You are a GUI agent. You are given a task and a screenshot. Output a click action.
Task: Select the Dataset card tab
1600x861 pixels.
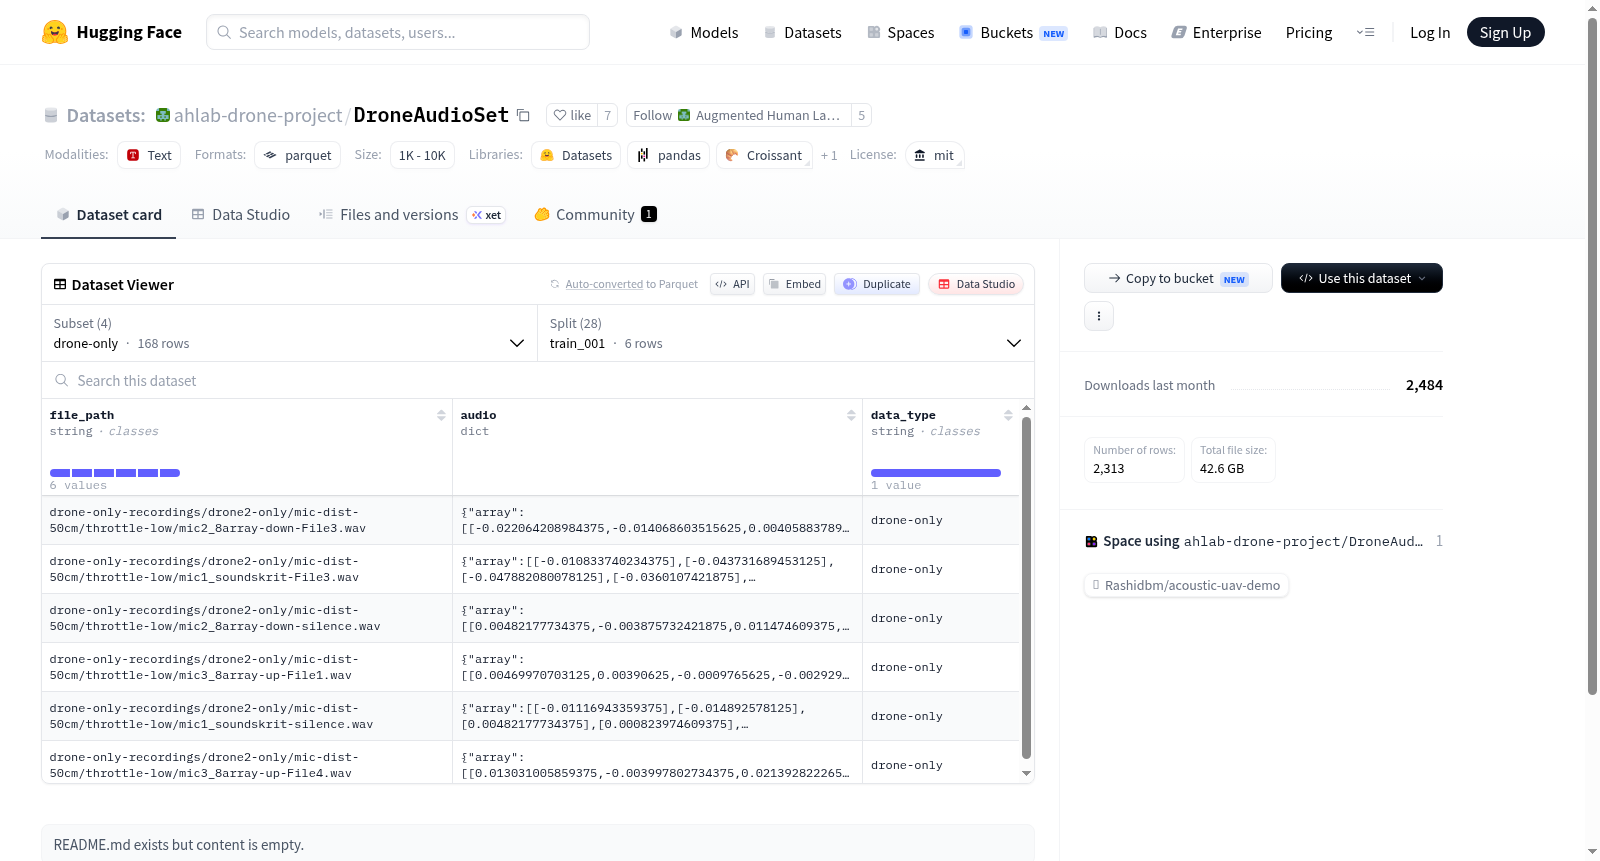109,215
